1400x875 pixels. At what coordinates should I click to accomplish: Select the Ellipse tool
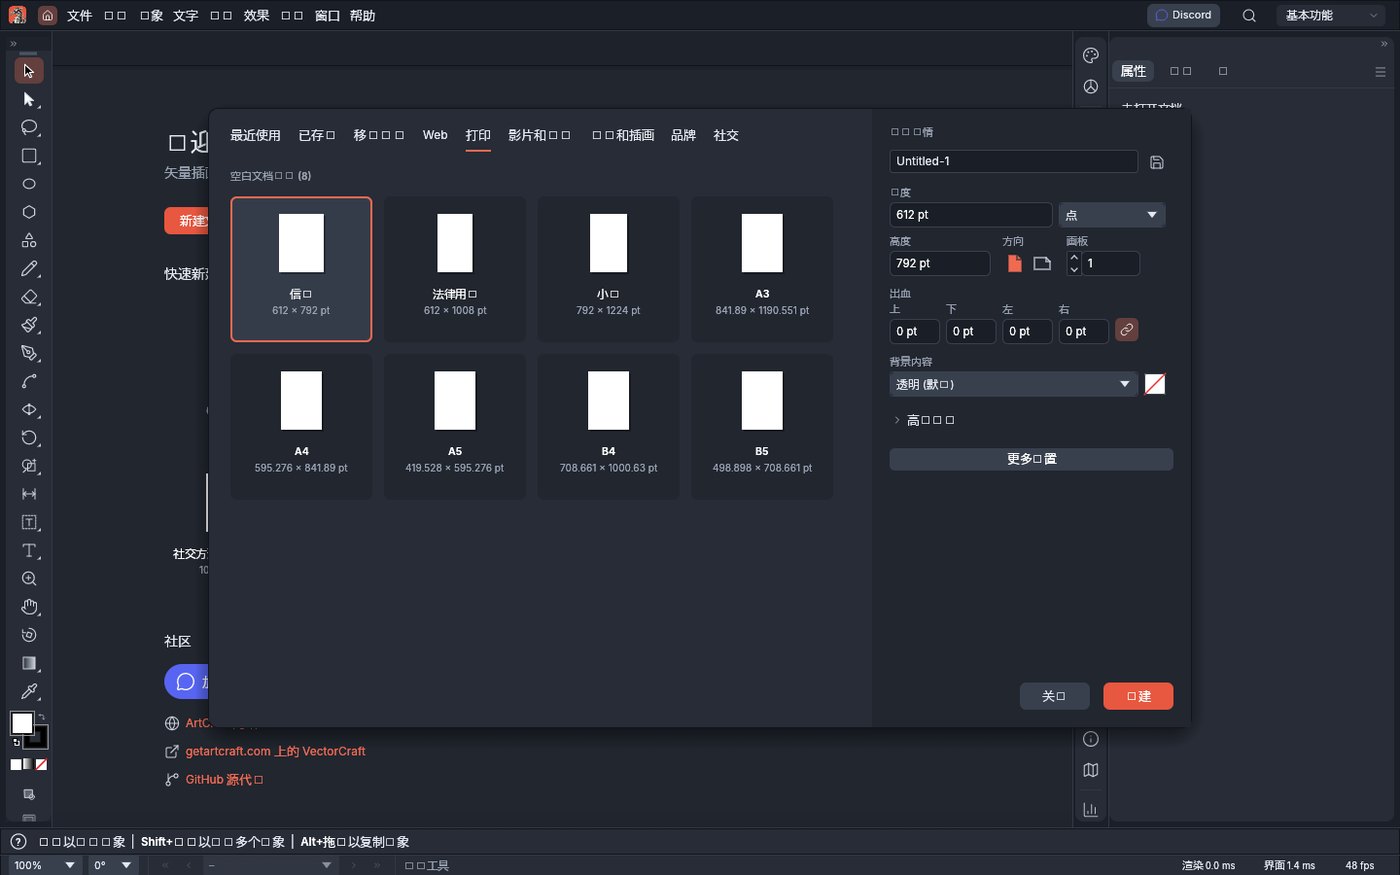(x=29, y=184)
